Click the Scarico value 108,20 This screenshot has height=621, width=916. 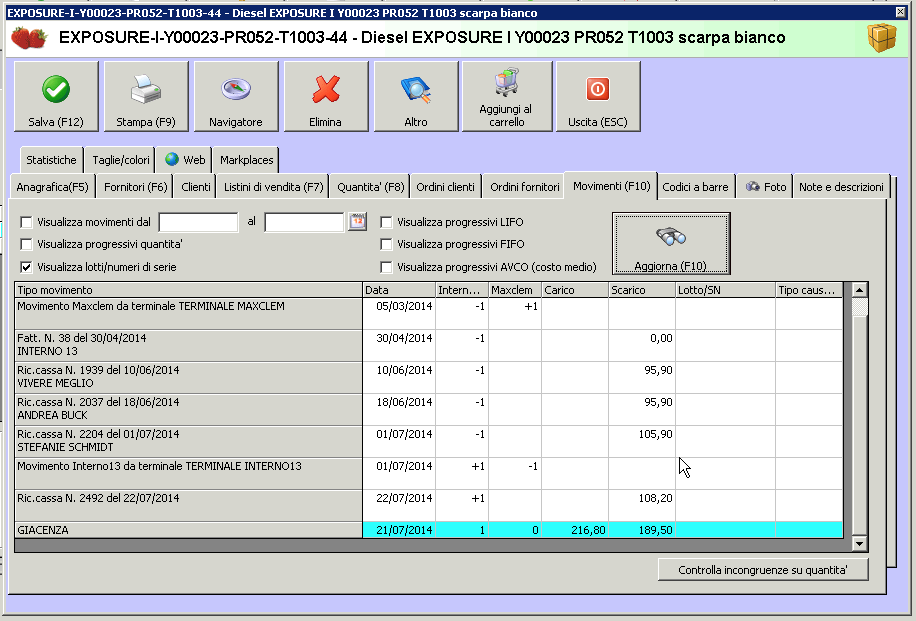642,506
